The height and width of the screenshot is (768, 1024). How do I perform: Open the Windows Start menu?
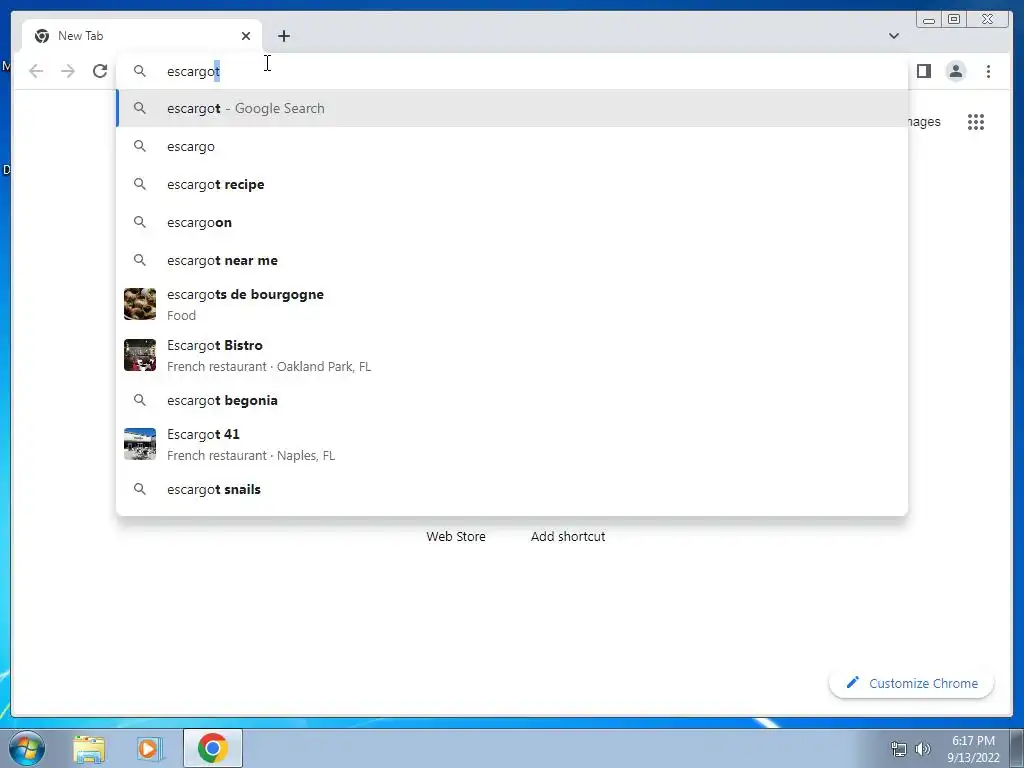coord(27,748)
